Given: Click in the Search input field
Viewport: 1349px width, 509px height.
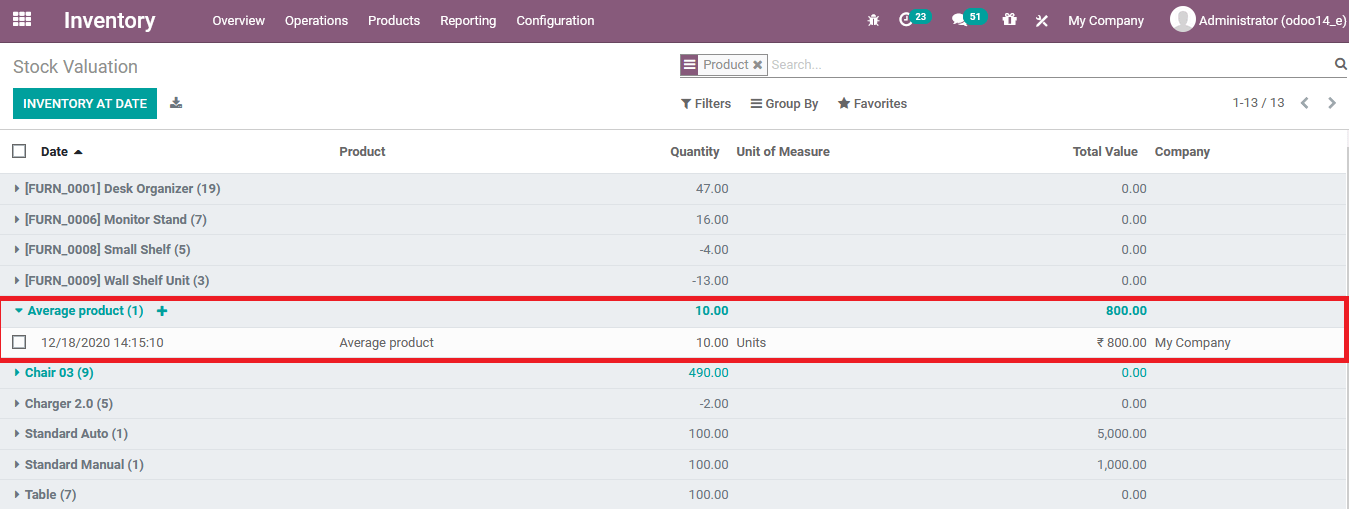Looking at the screenshot, I should pyautogui.click(x=1050, y=64).
